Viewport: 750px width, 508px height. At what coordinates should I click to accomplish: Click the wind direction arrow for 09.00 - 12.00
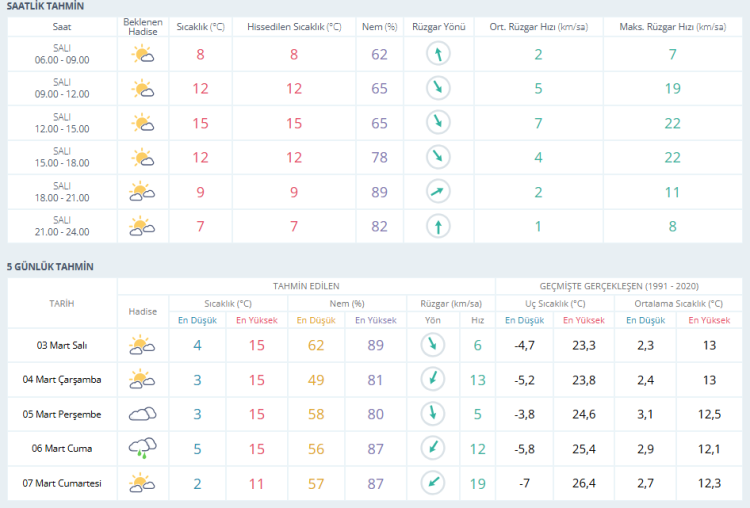[x=437, y=89]
